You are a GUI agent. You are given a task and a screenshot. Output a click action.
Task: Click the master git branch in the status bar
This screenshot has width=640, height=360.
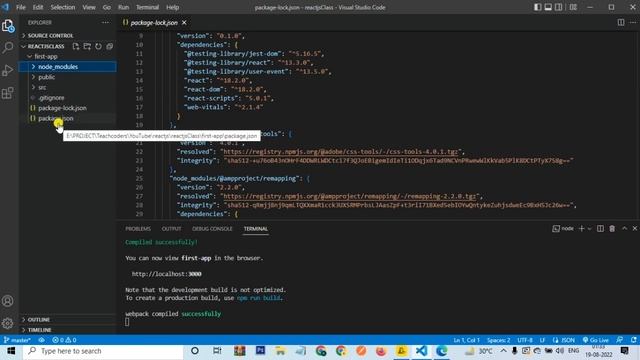17,340
